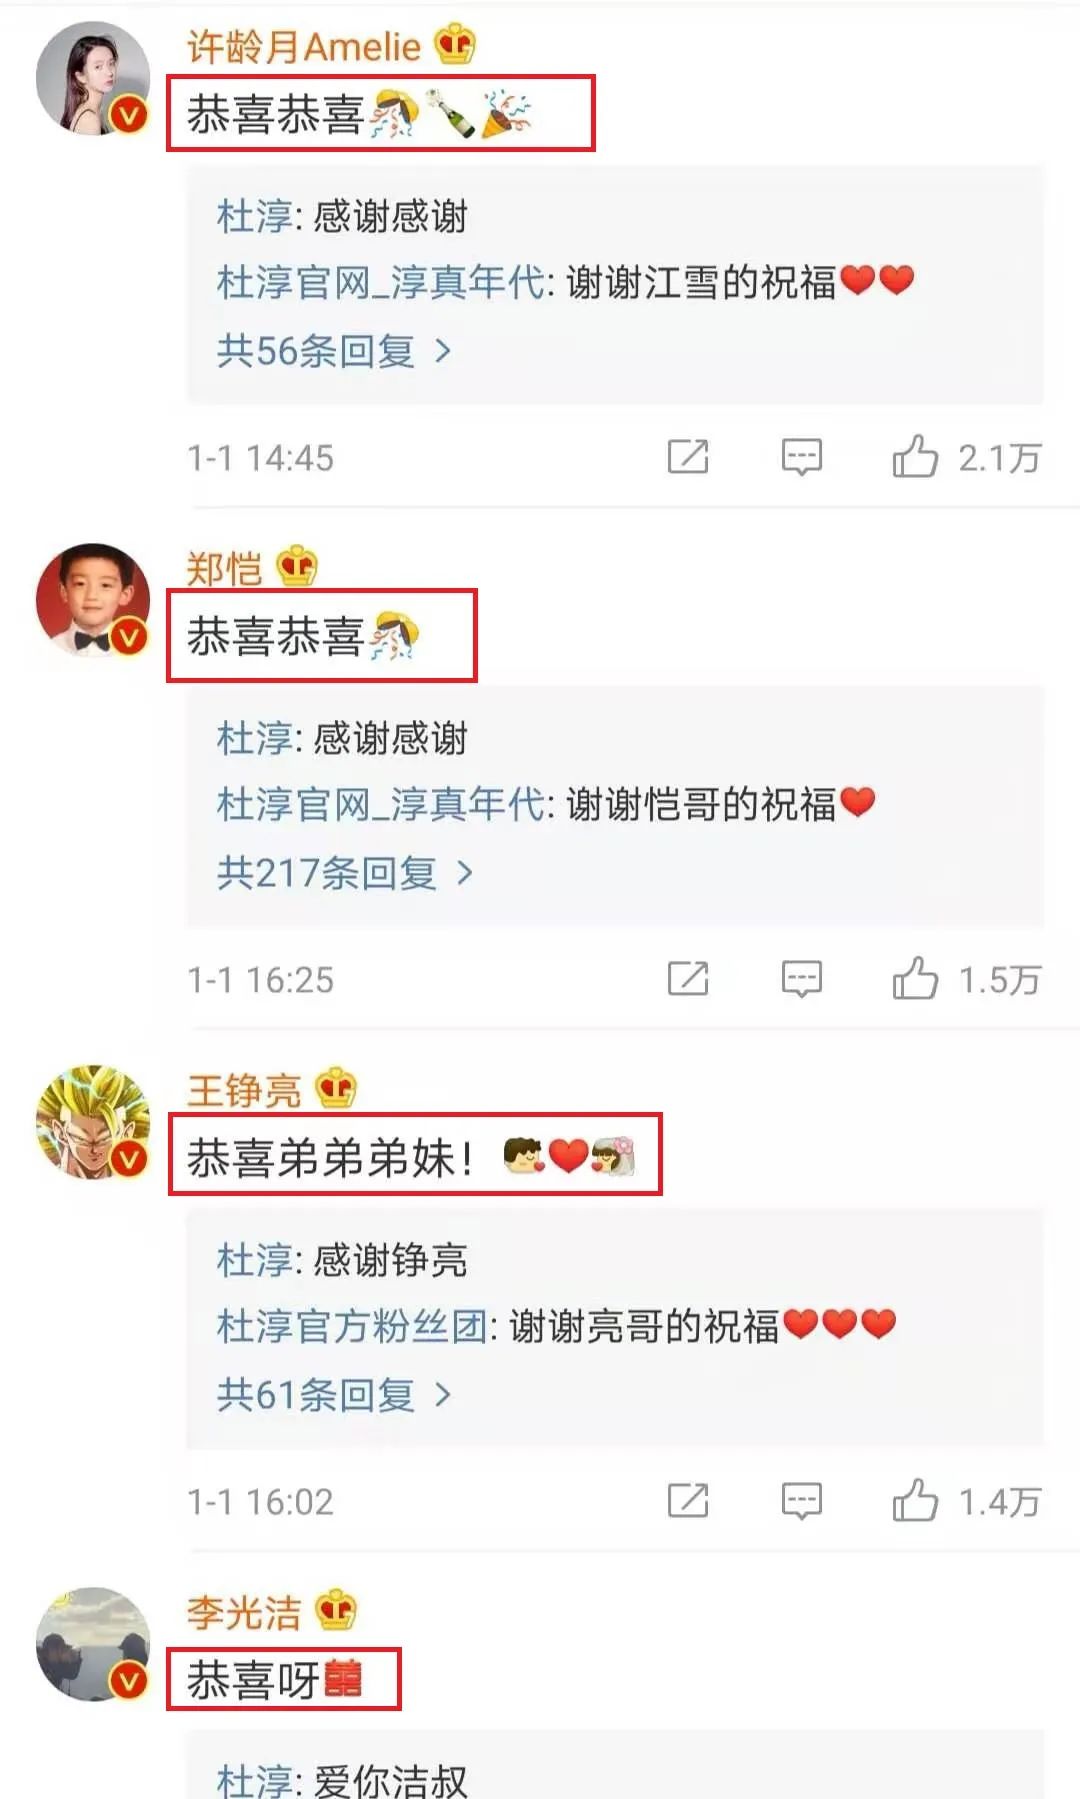The width and height of the screenshot is (1080, 1799).
Task: Expand 共56条回复 replies
Action: pyautogui.click(x=335, y=351)
